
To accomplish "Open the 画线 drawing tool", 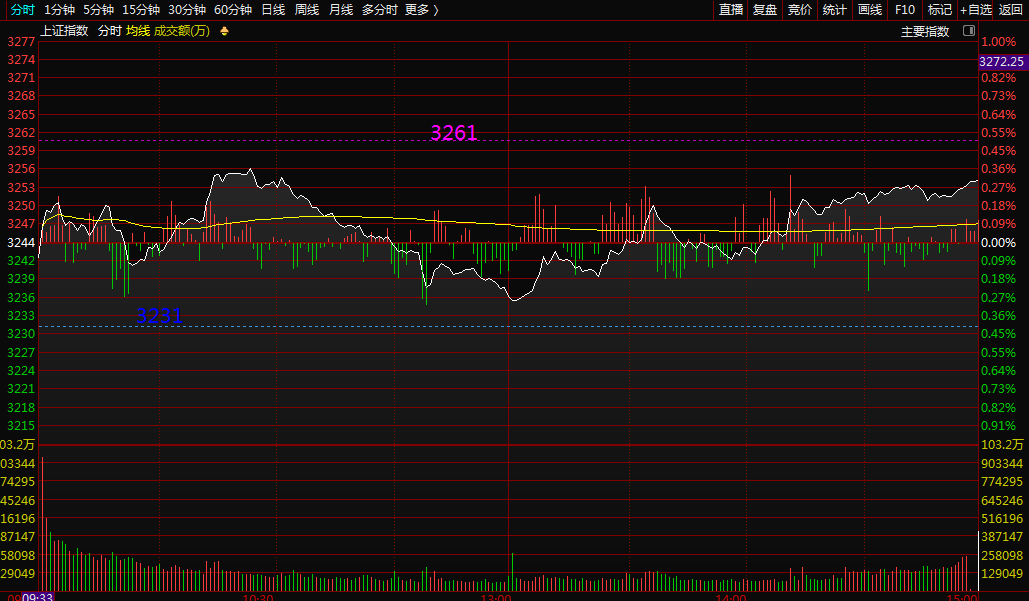I will coord(870,9).
